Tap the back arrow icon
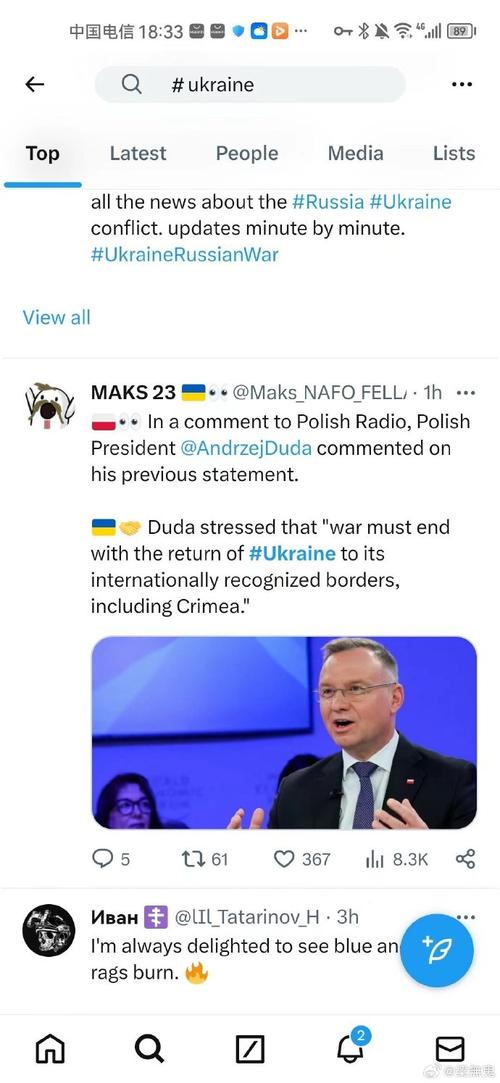Viewport: 500px width, 1083px height. [35, 84]
